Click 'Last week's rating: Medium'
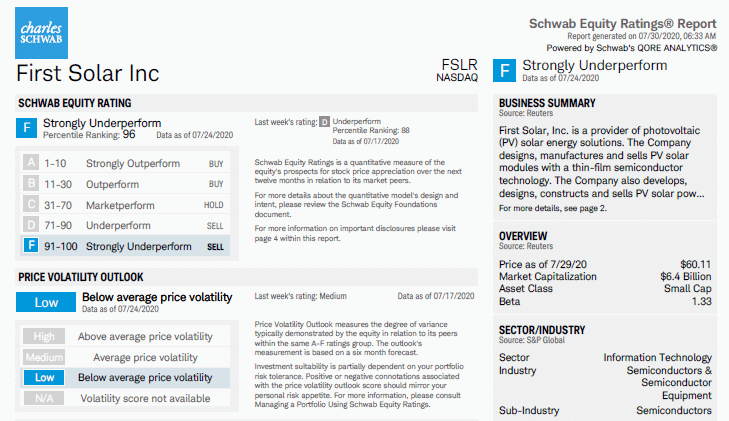 300,296
